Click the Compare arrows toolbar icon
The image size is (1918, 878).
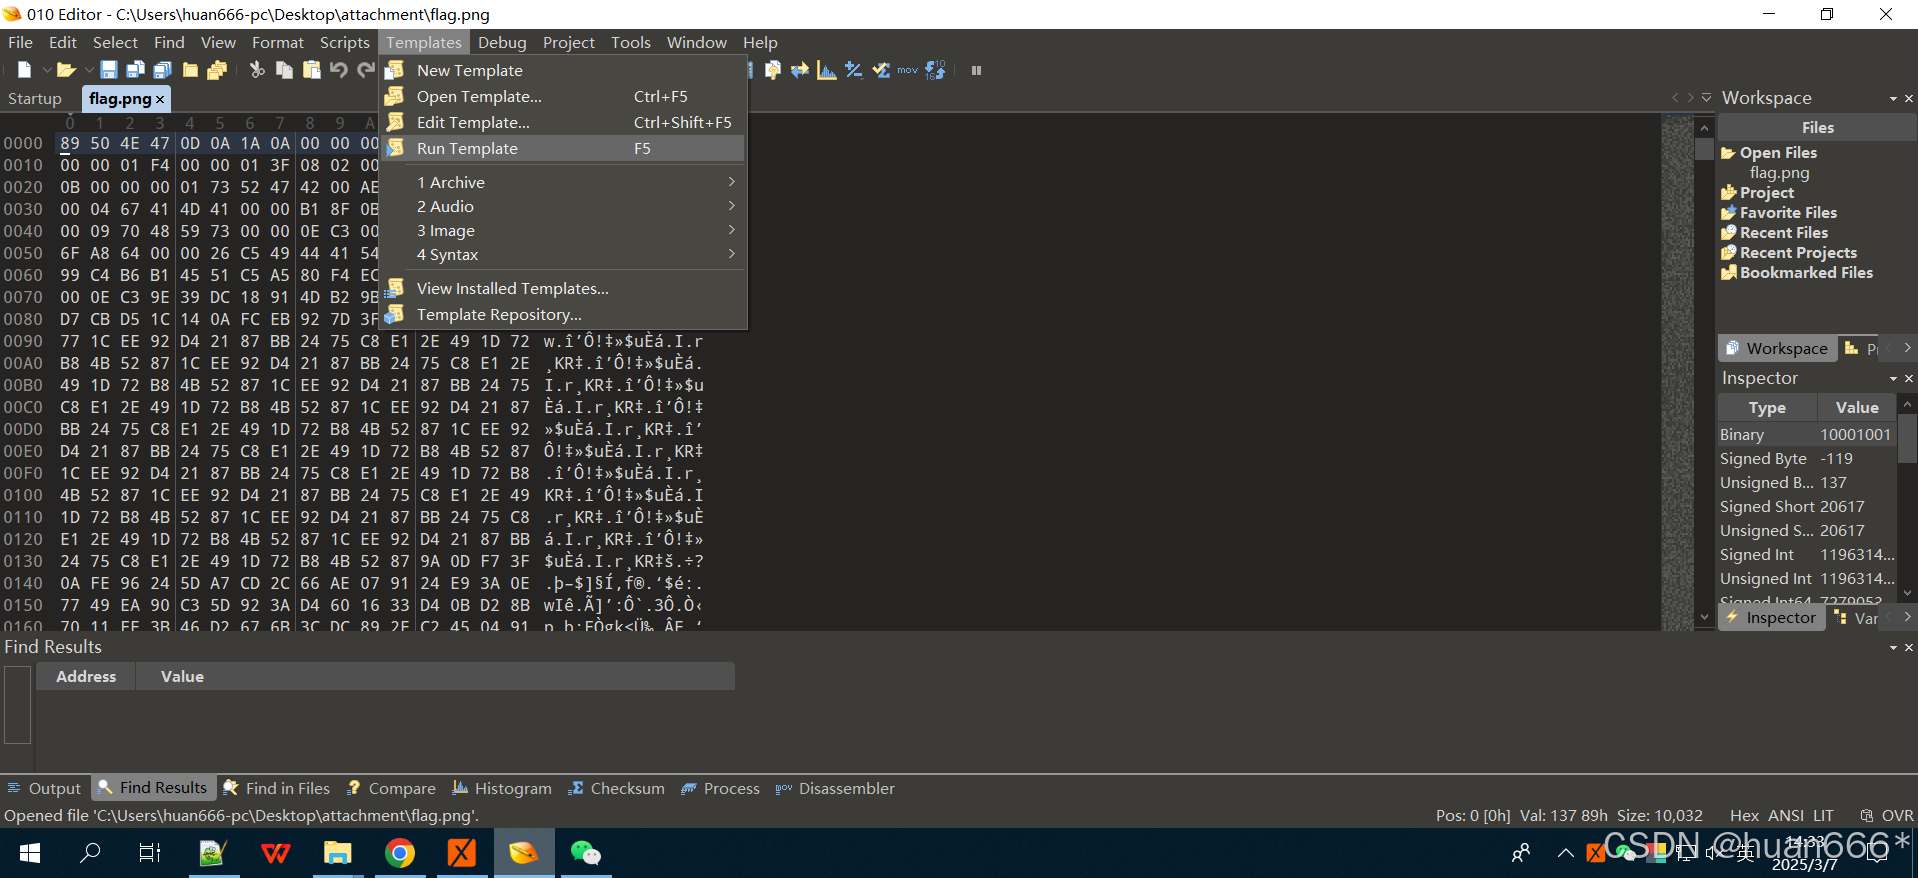800,70
